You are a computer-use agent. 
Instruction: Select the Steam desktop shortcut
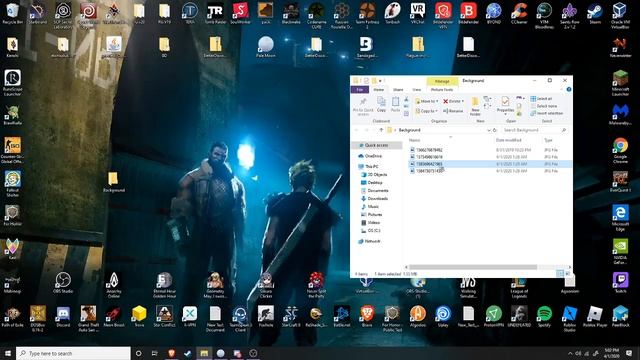click(595, 13)
